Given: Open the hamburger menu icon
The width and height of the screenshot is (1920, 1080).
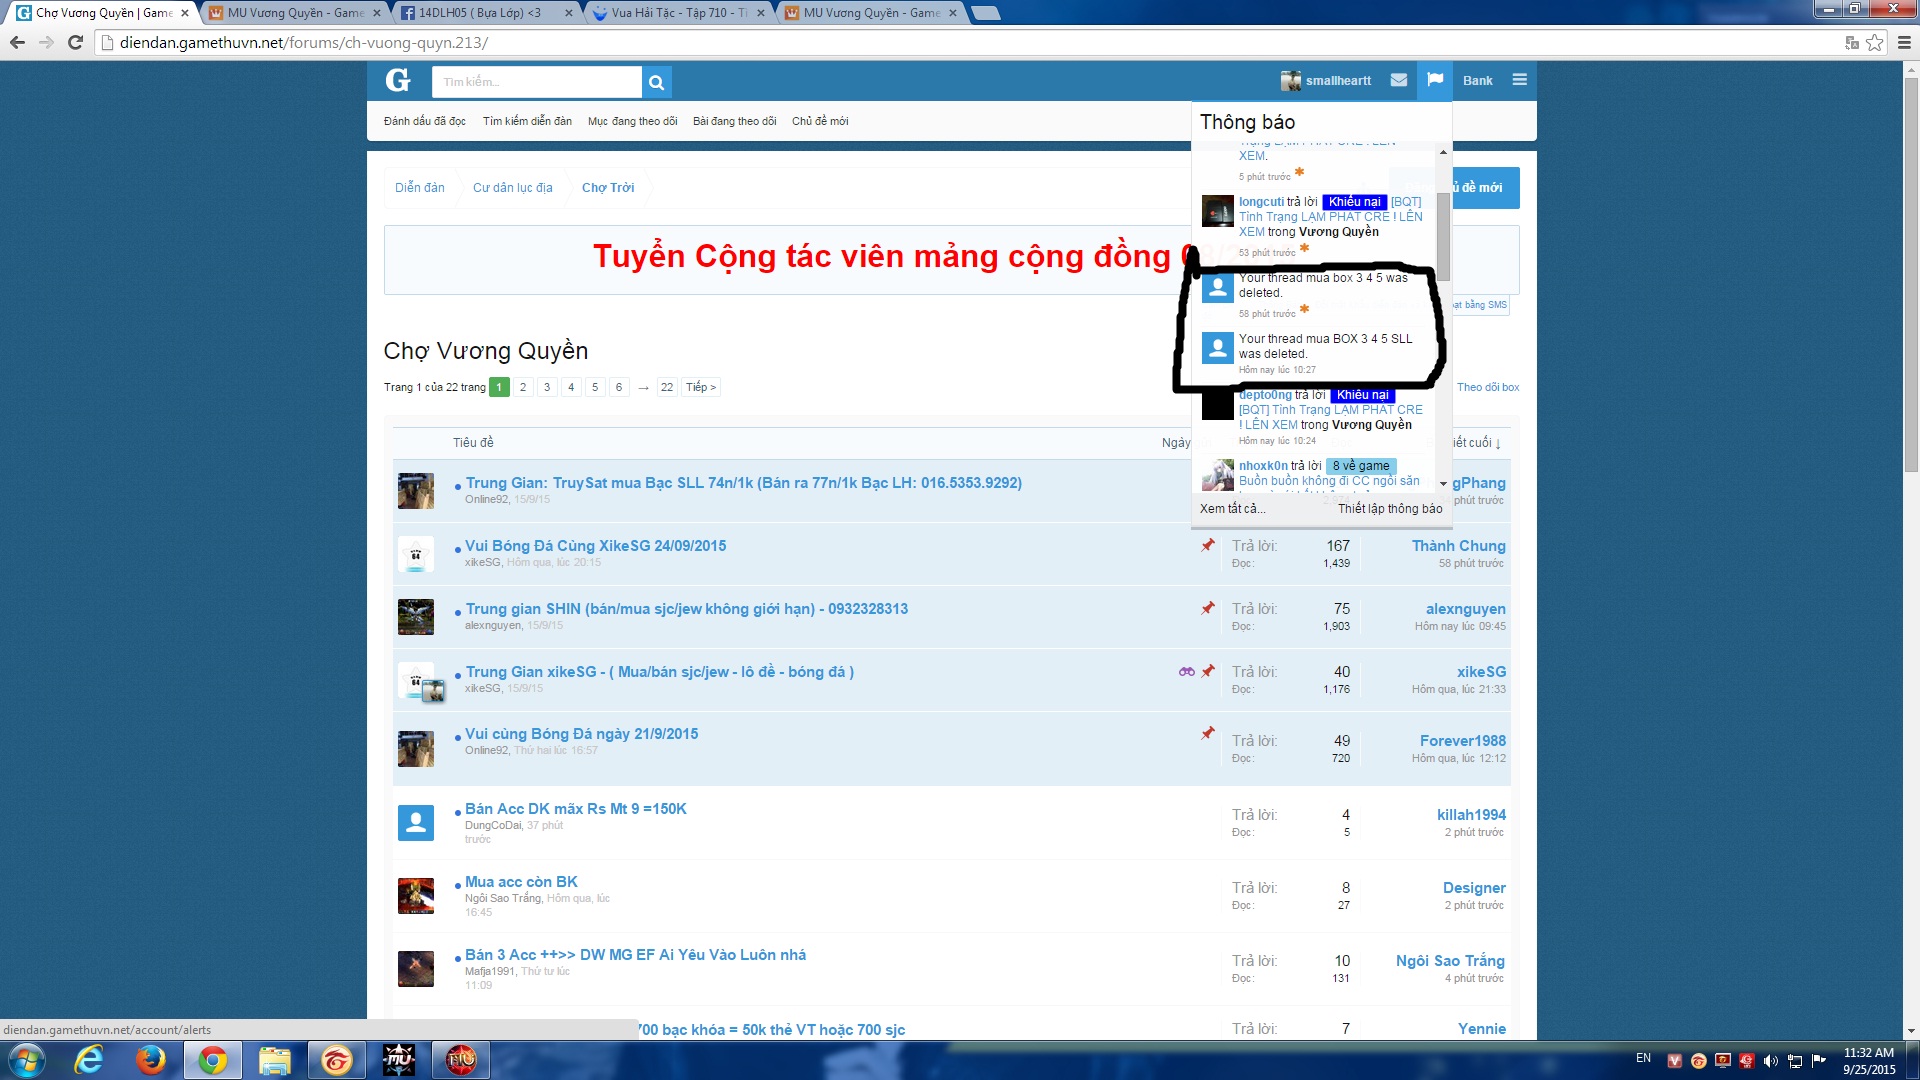Looking at the screenshot, I should click(x=1519, y=80).
